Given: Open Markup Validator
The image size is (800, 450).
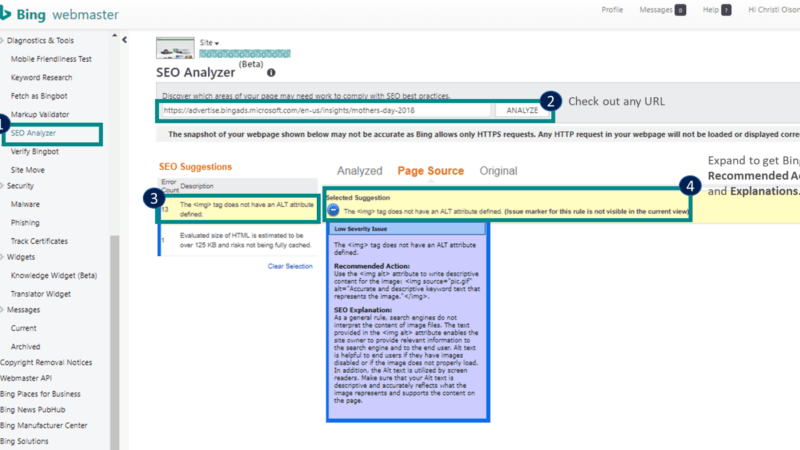Looking at the screenshot, I should pos(40,114).
